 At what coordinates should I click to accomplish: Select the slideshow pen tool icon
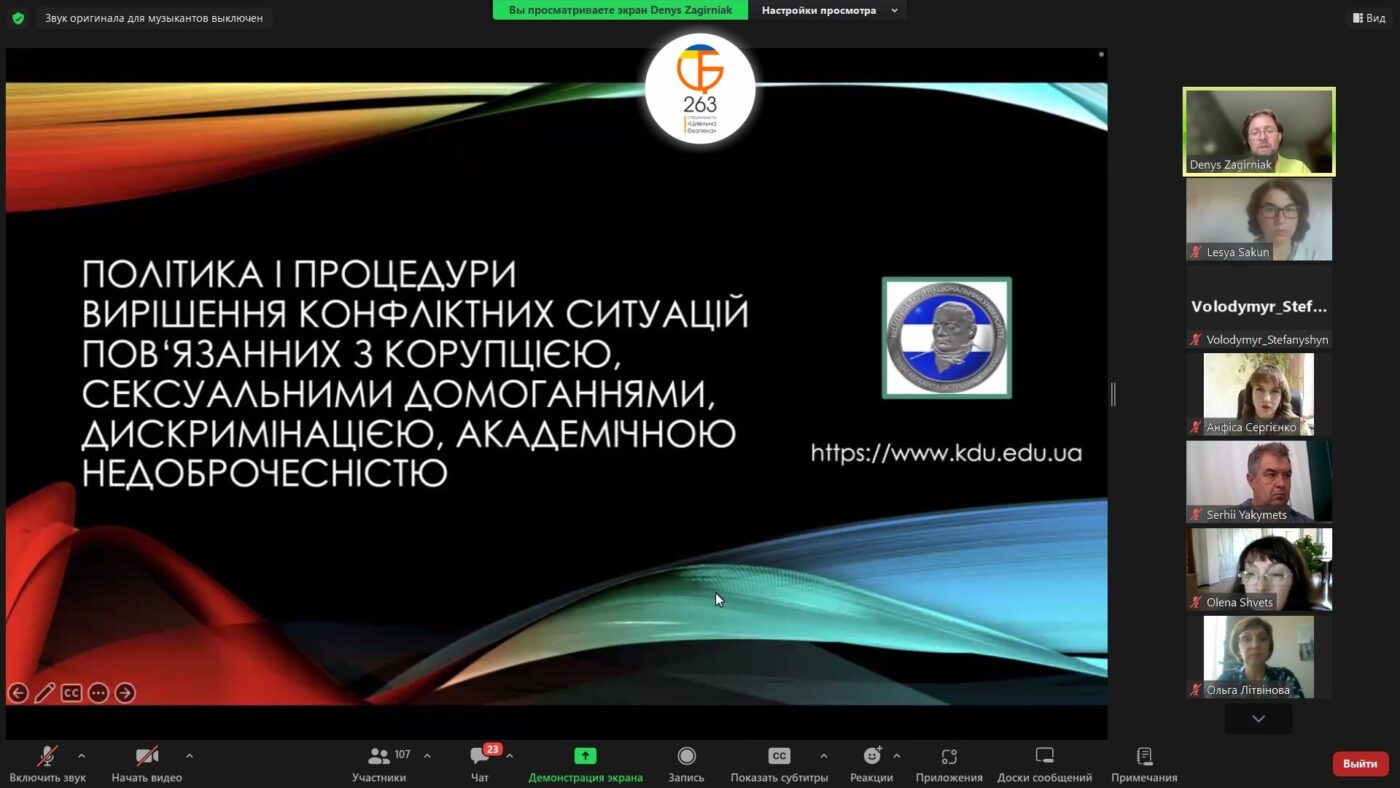pos(45,692)
